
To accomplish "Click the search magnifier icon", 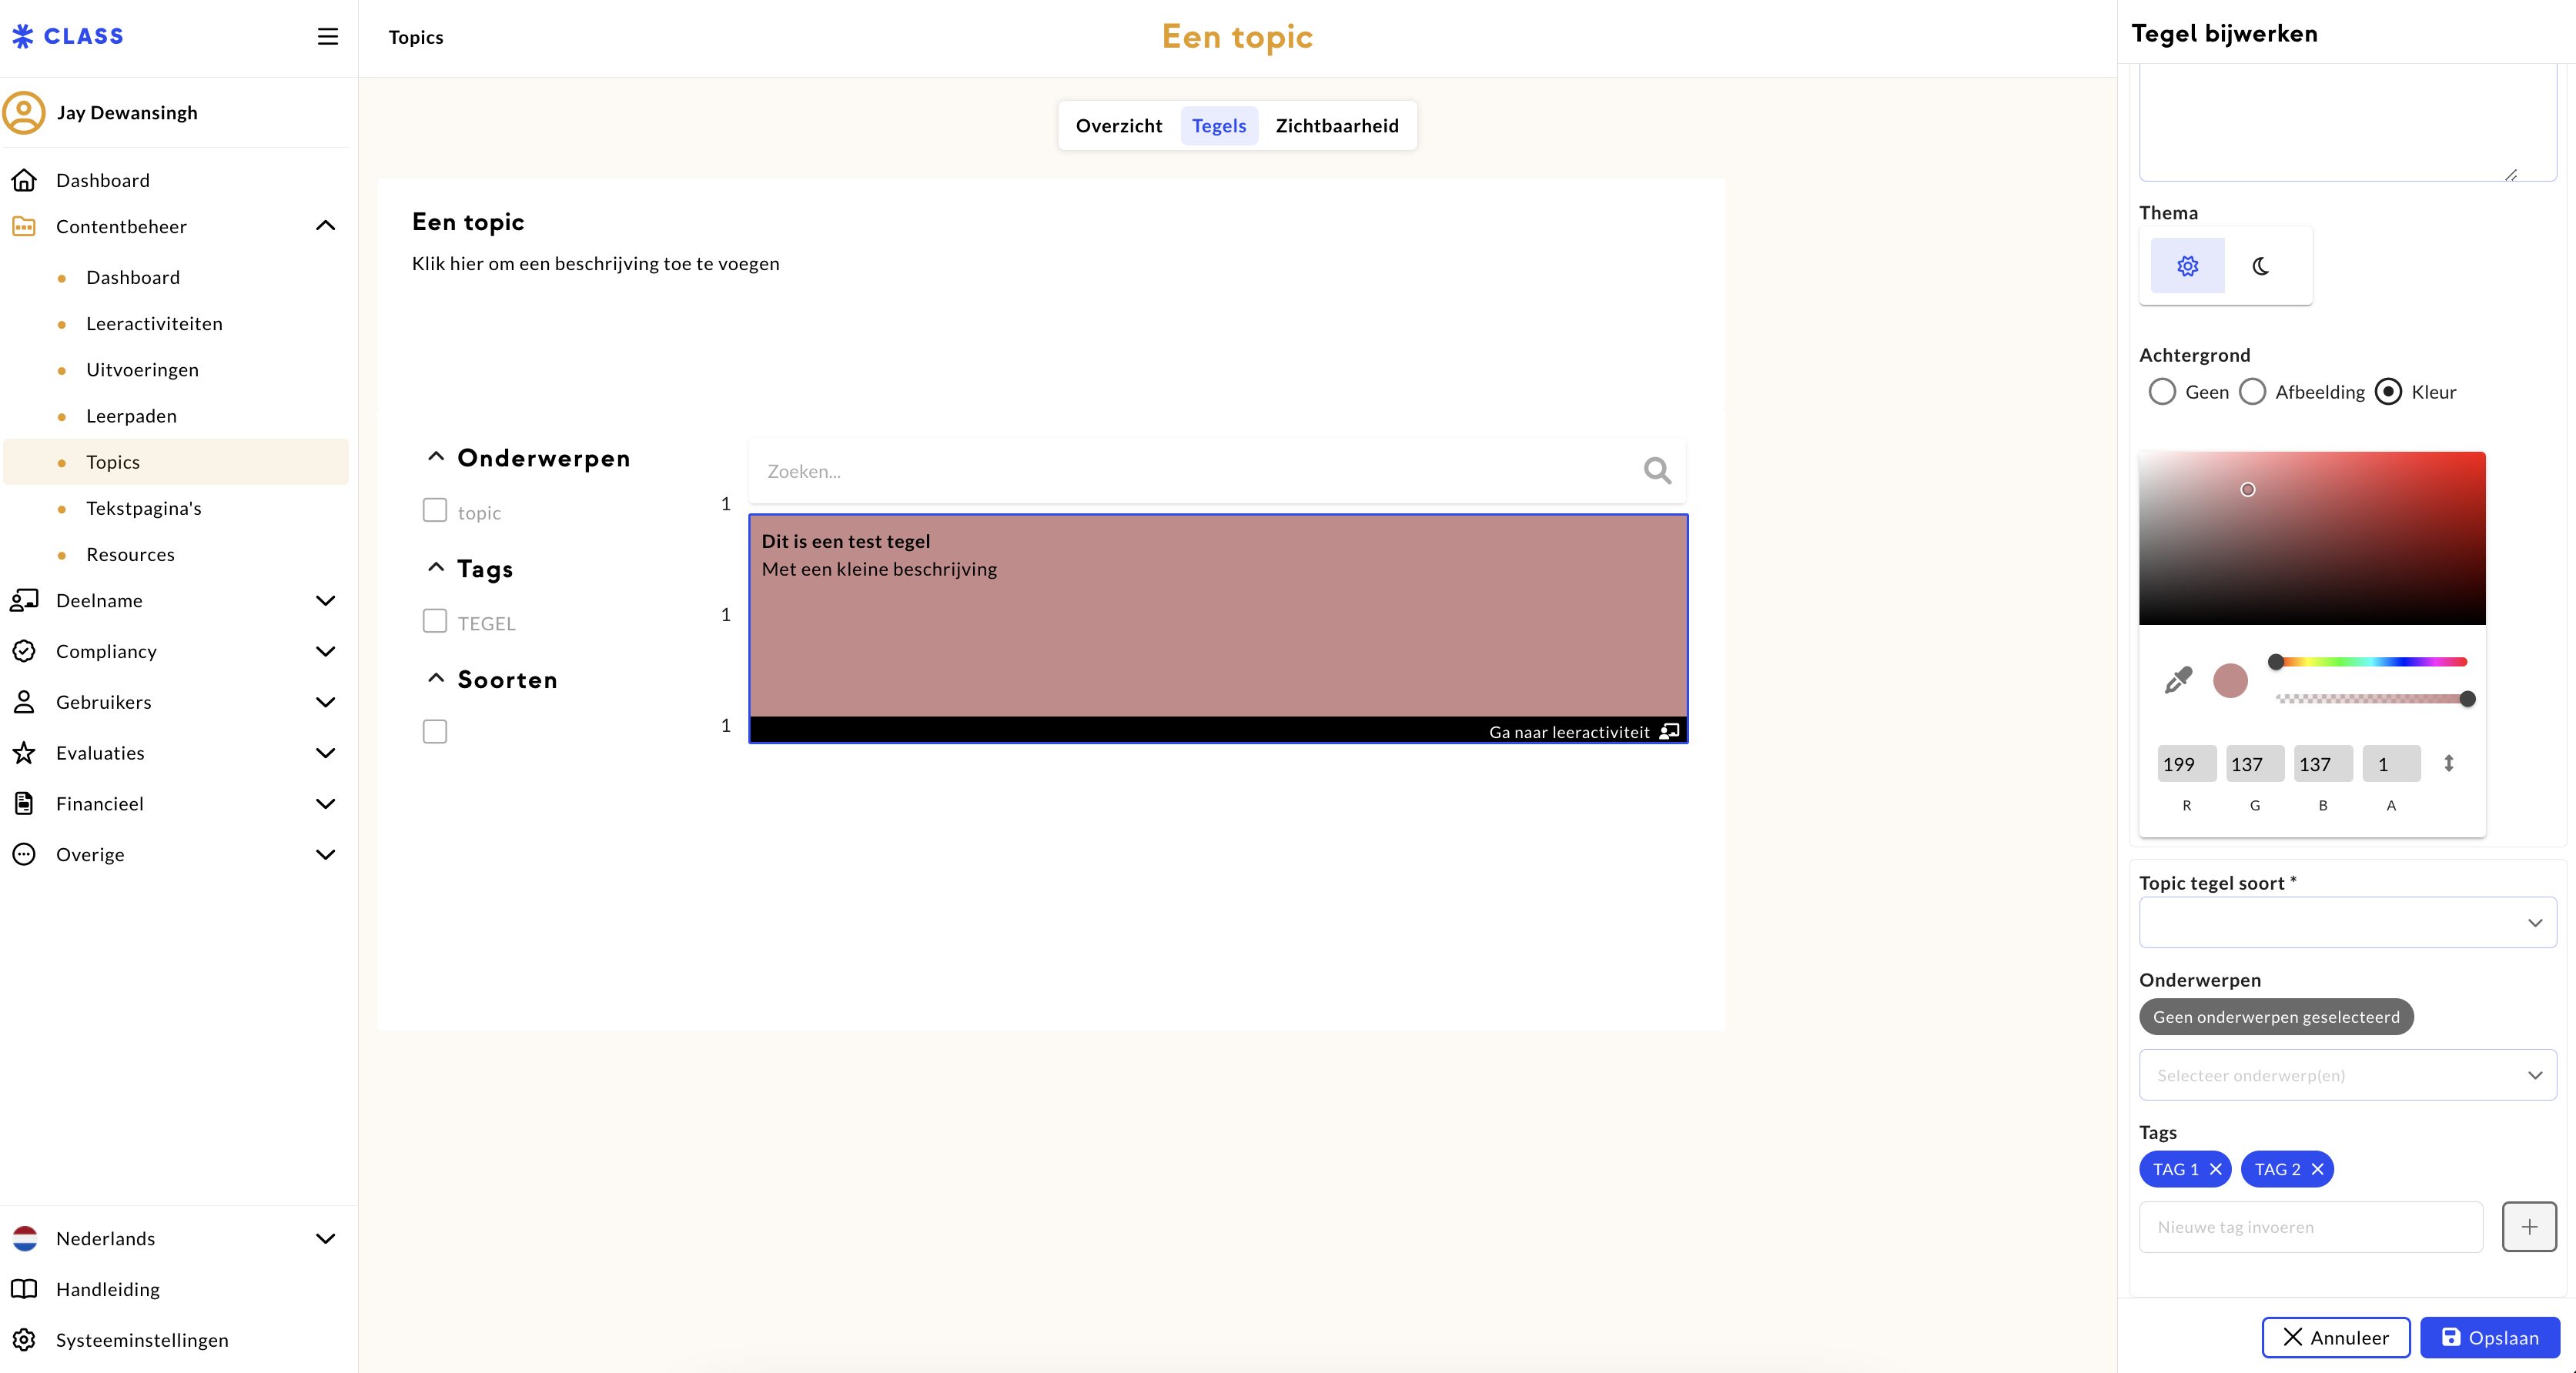I will (1657, 470).
